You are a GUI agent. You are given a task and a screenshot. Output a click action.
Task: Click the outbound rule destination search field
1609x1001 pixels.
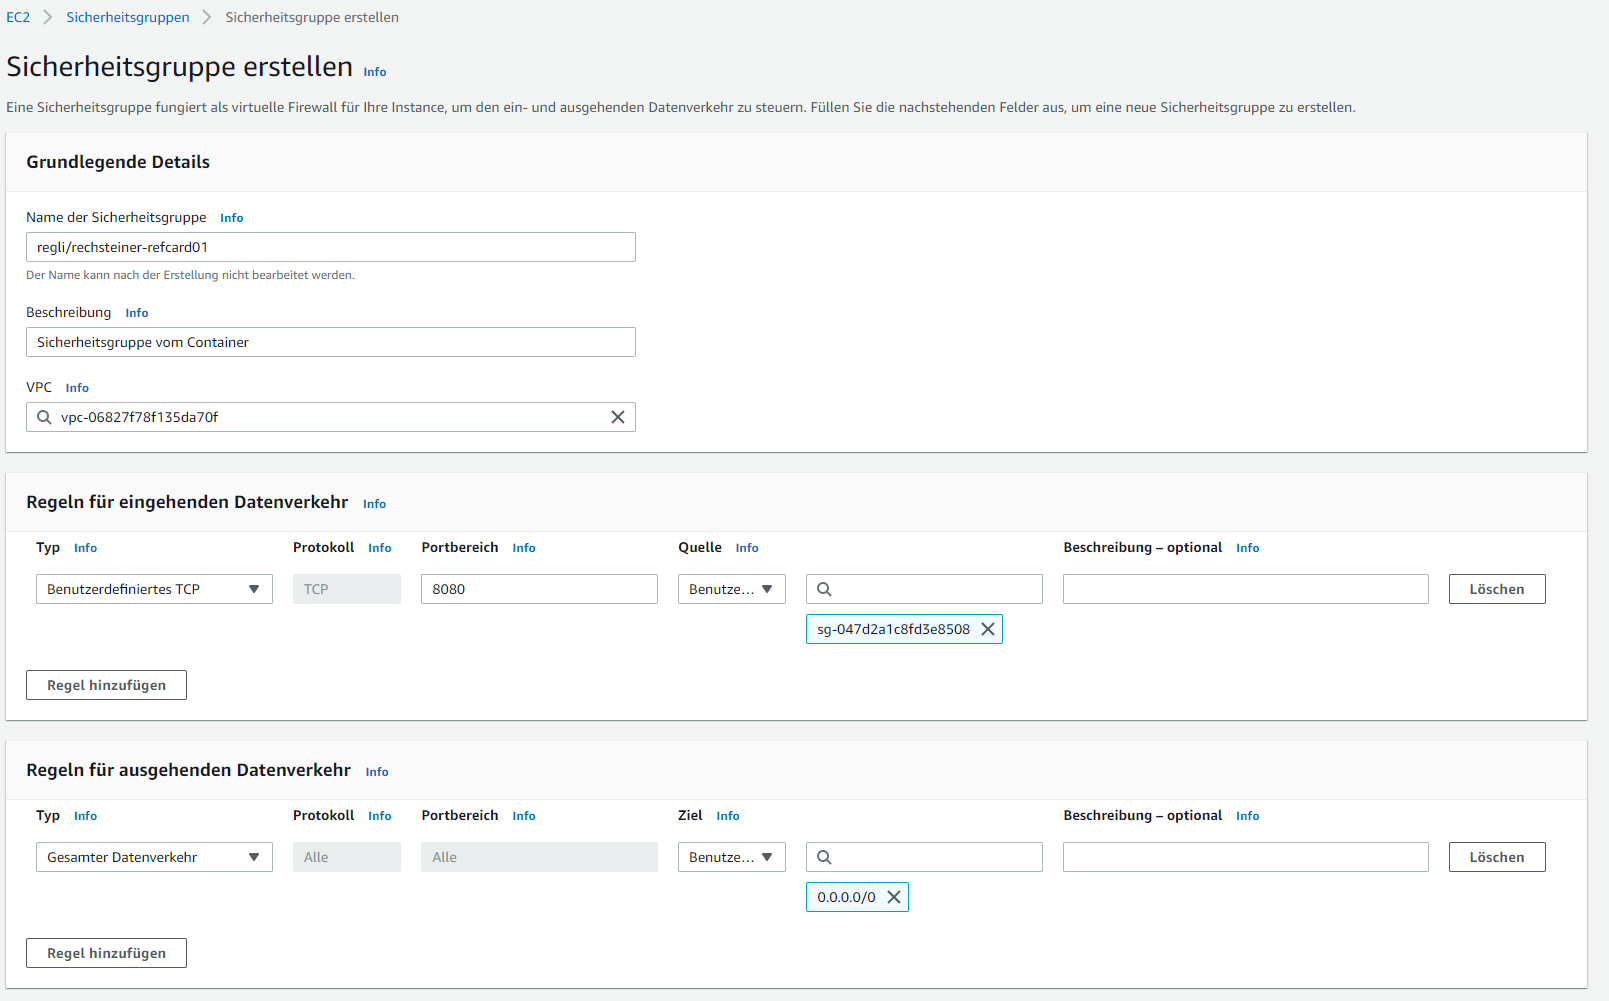coord(935,857)
